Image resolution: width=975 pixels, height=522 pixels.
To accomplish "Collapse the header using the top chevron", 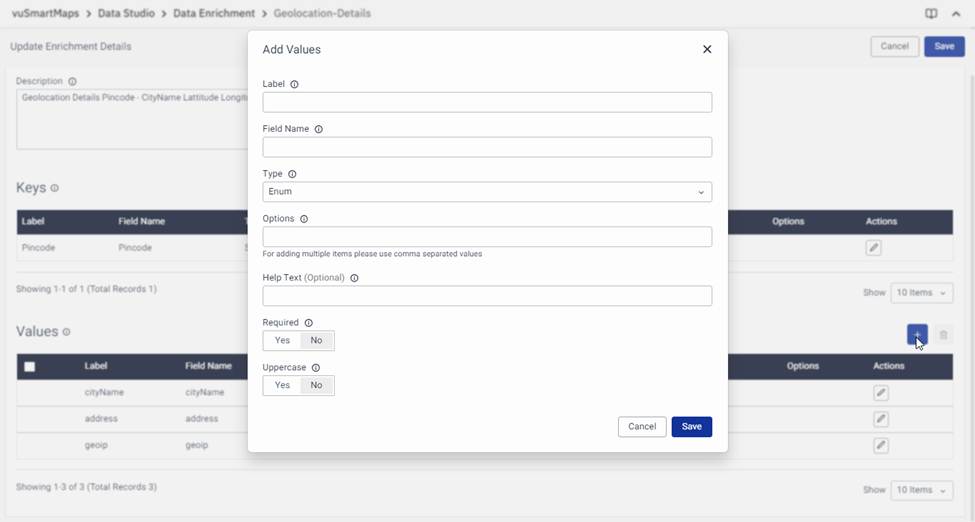I will point(956,14).
